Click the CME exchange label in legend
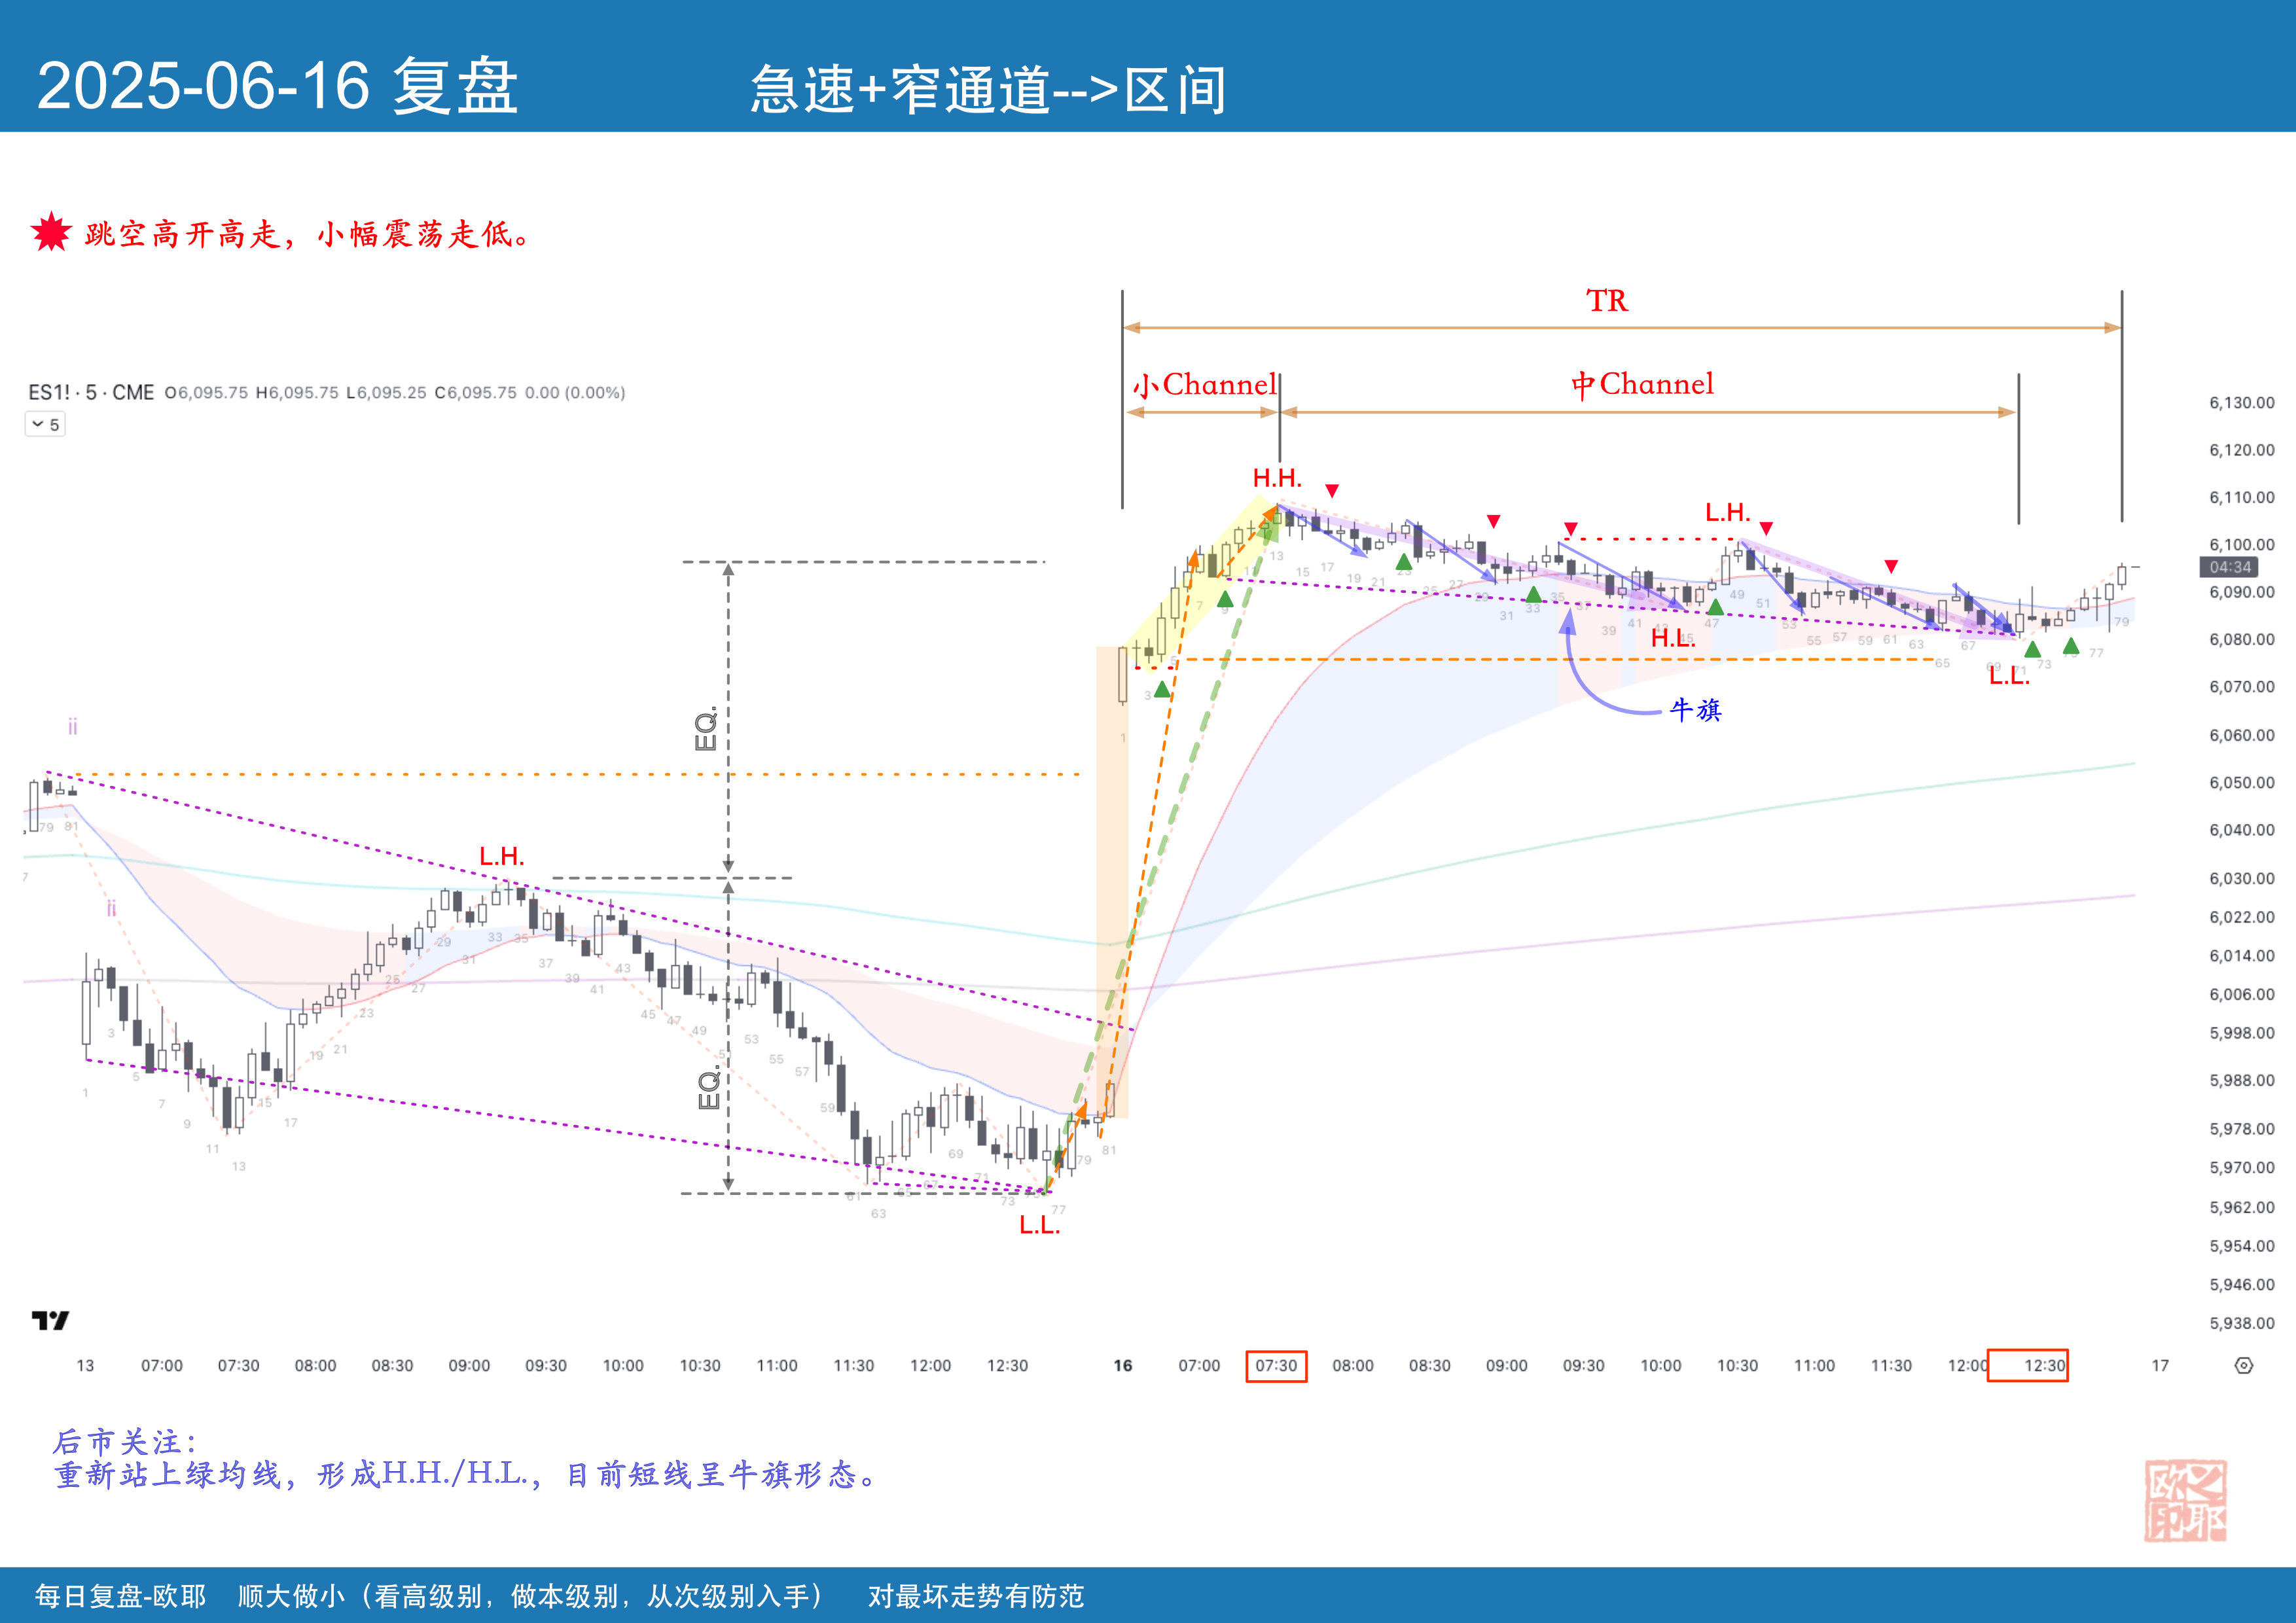The width and height of the screenshot is (2296, 1623). click(133, 393)
